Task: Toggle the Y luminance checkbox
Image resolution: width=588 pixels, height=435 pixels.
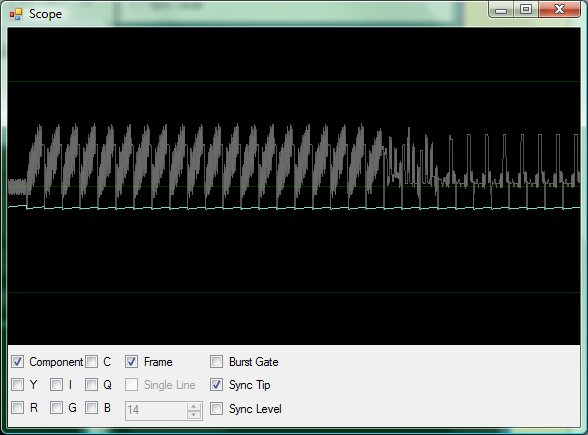Action: point(17,384)
